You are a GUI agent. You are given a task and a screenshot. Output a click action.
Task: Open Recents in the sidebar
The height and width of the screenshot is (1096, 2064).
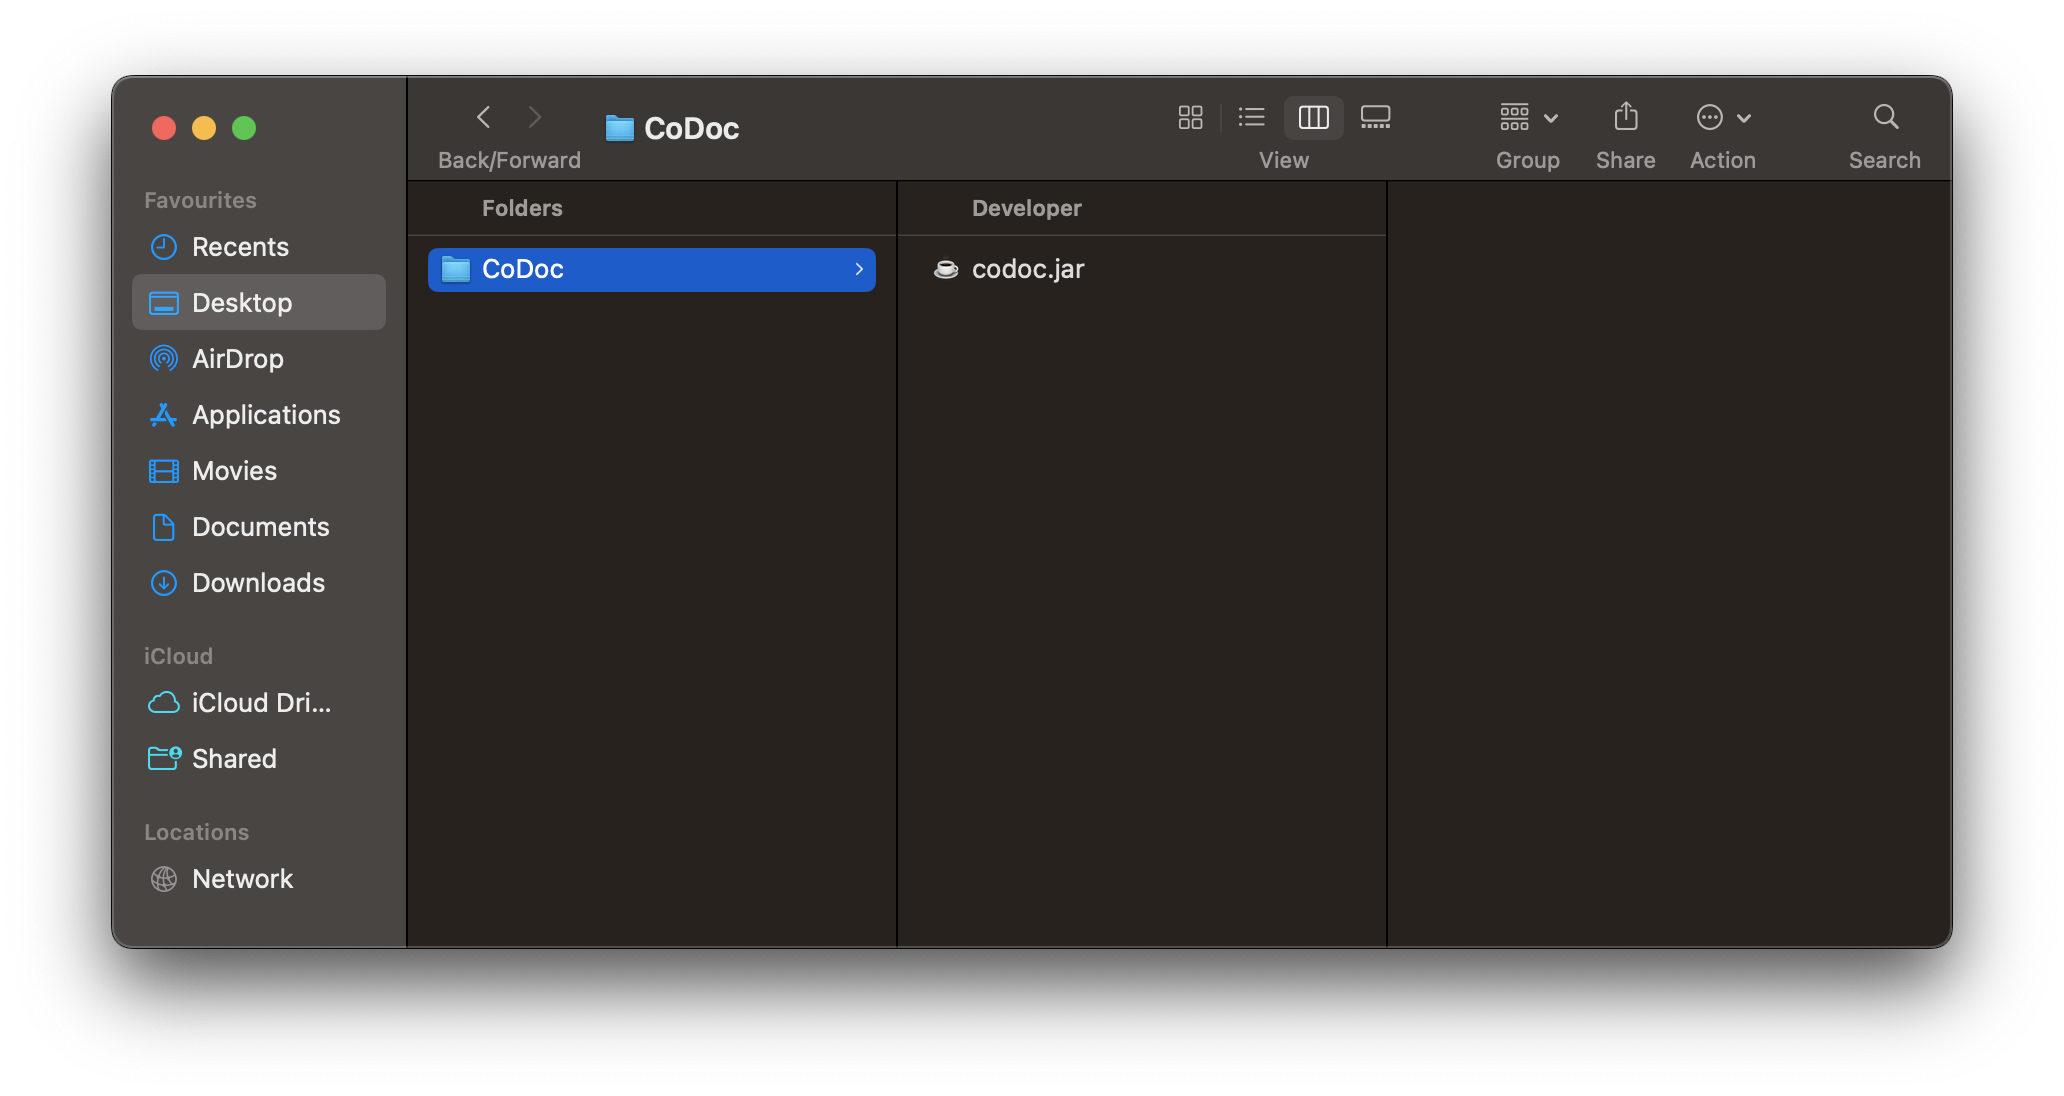(x=259, y=247)
